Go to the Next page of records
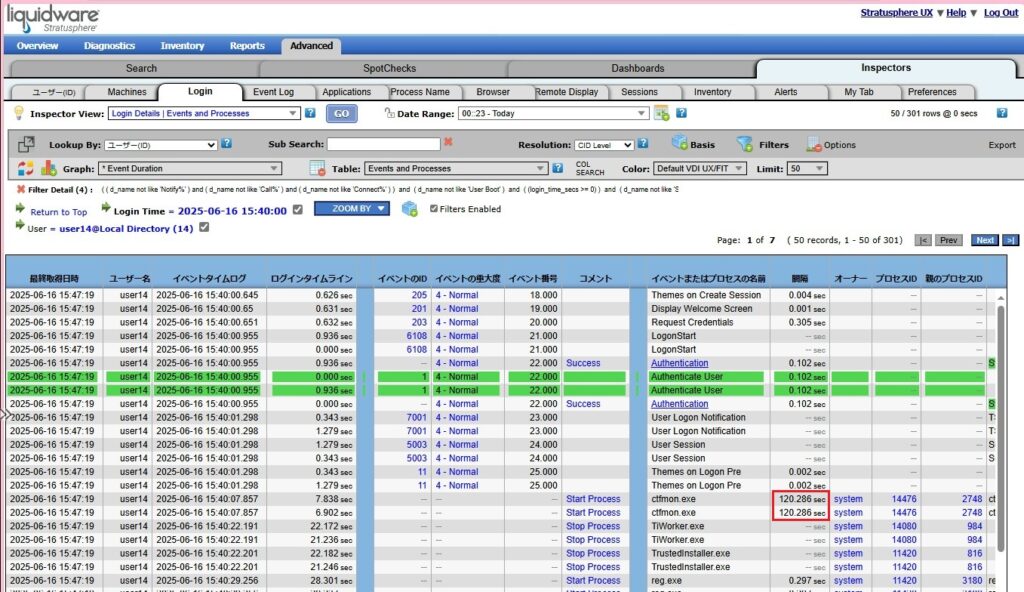1024x592 pixels. point(985,240)
